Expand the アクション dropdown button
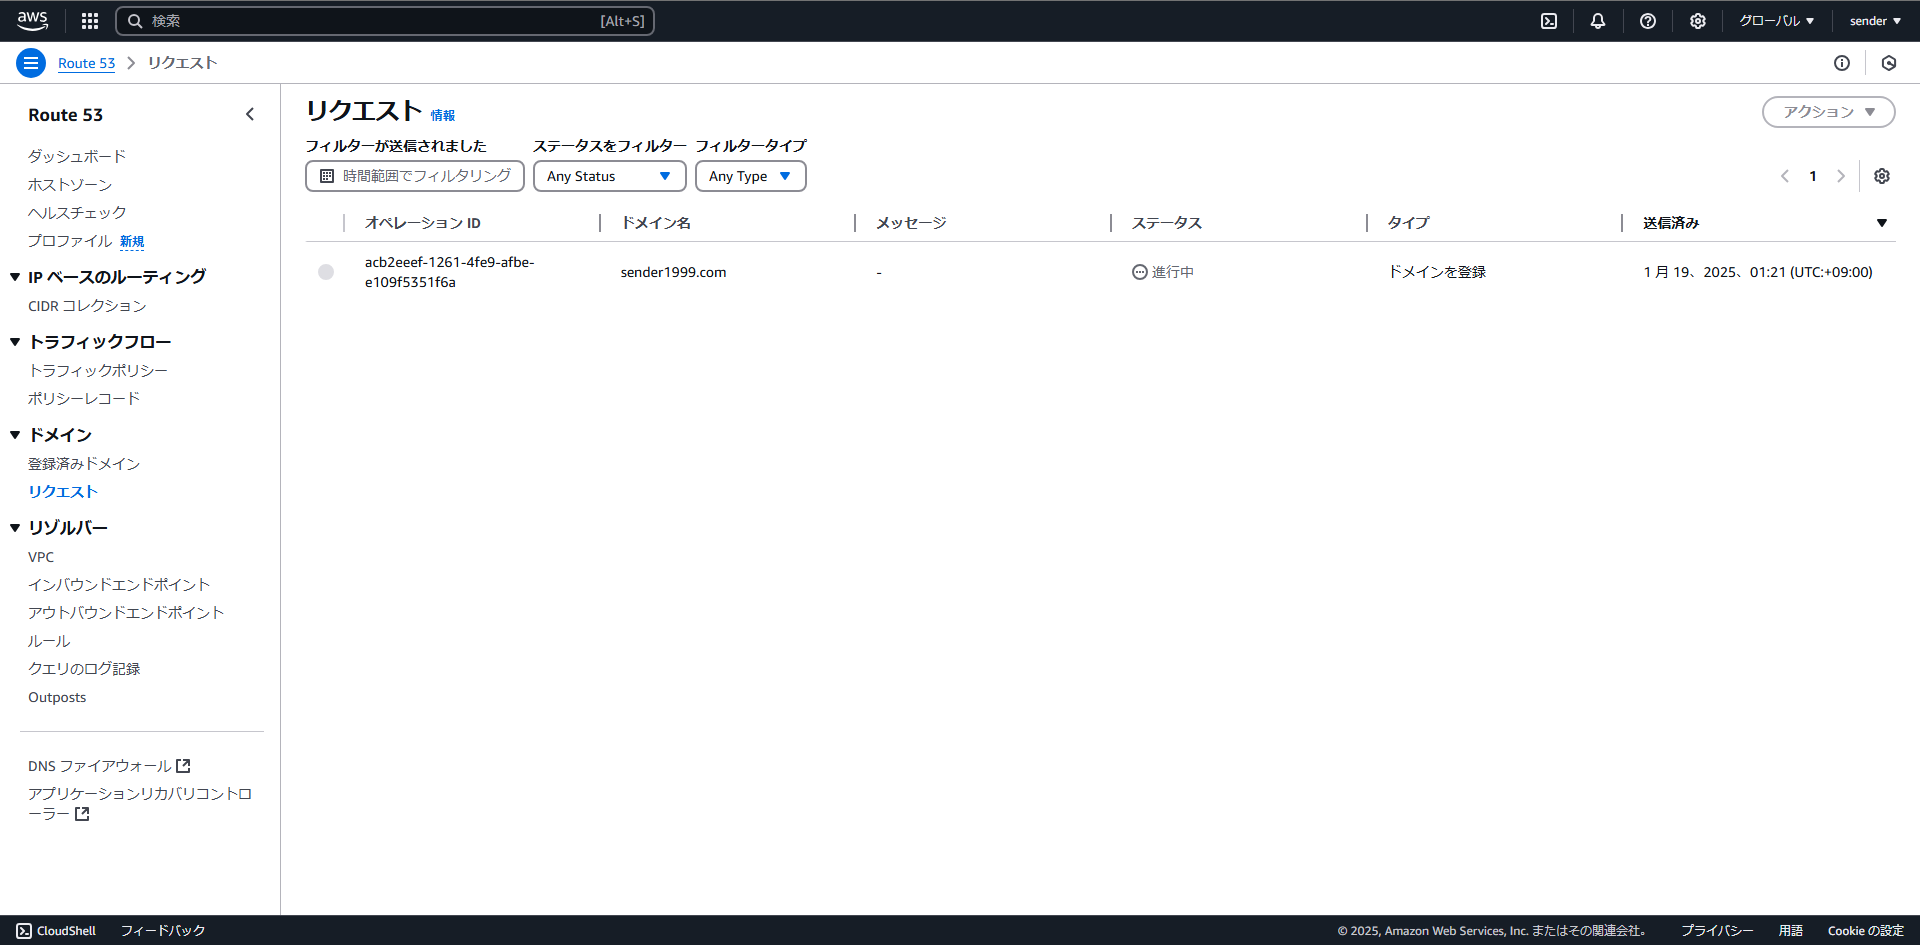1920x945 pixels. 1828,112
